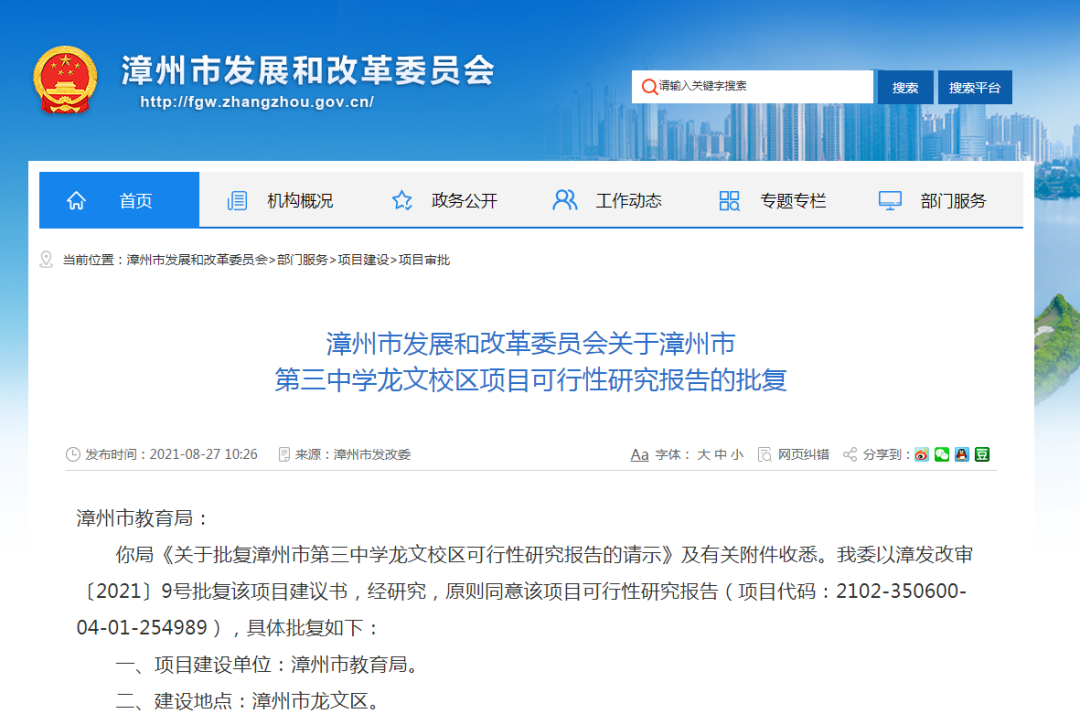This screenshot has height=714, width=1080.
Task: Click the 搜索 search button
Action: pyautogui.click(x=905, y=87)
